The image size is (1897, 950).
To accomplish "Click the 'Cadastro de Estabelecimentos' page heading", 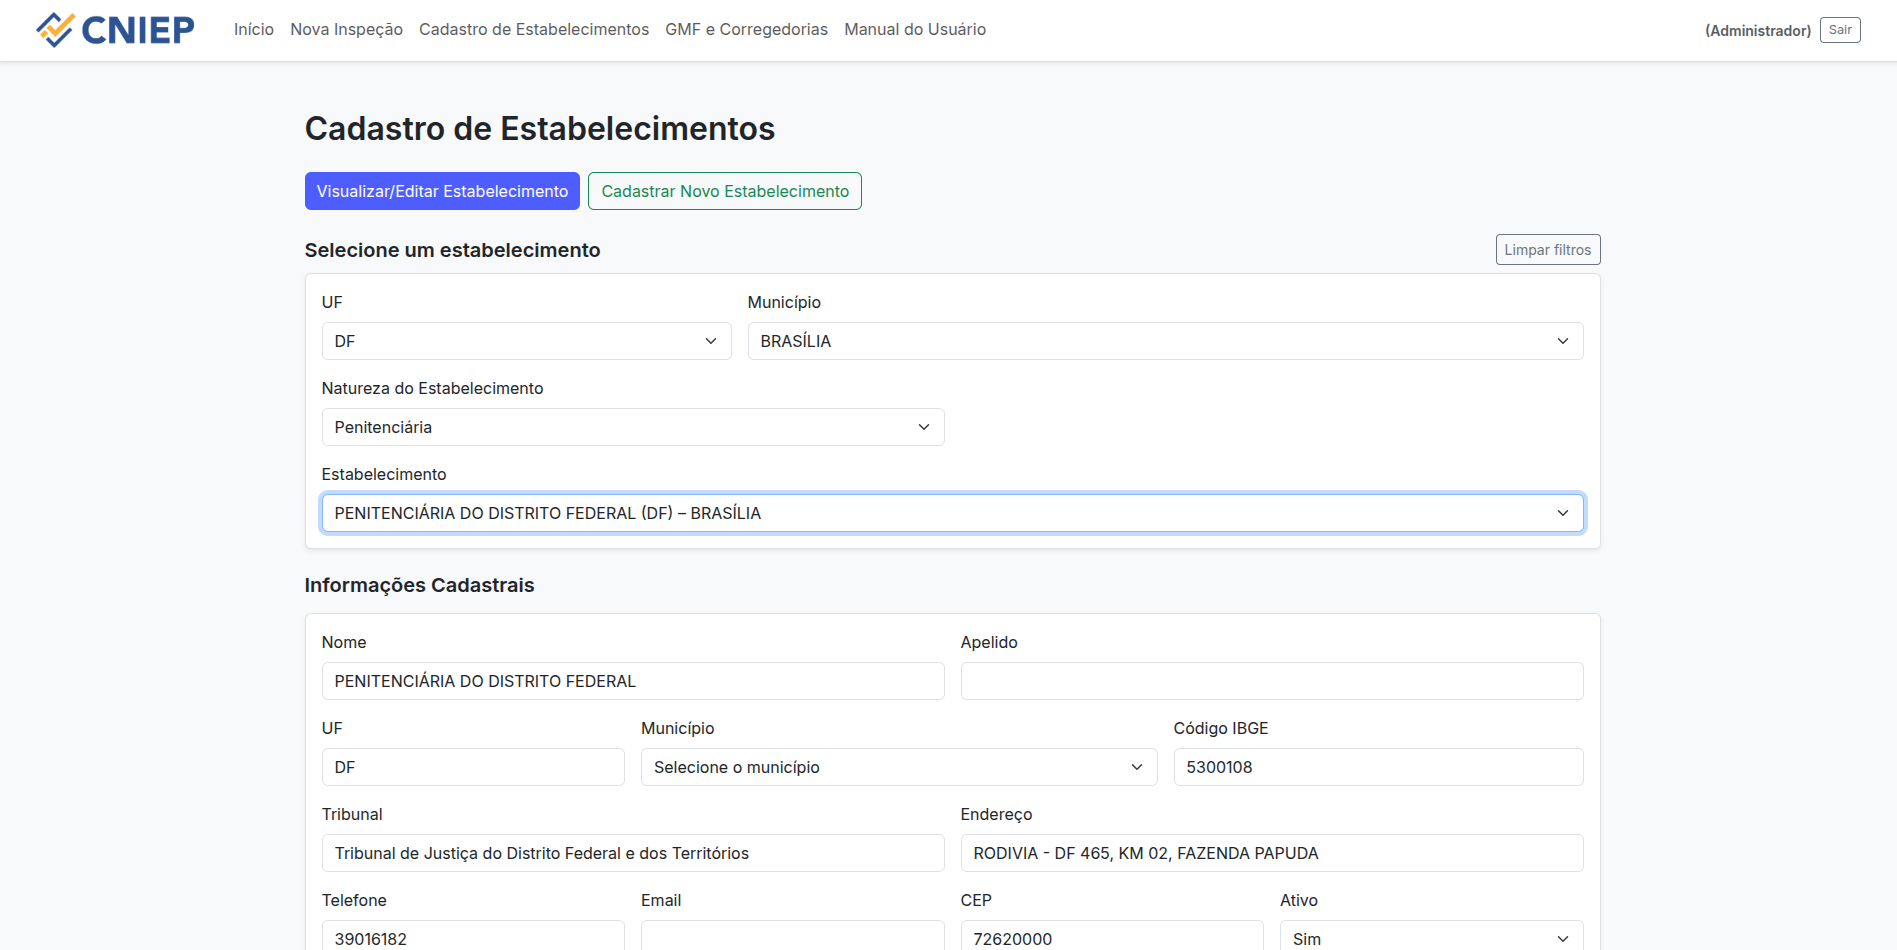I will coord(540,129).
